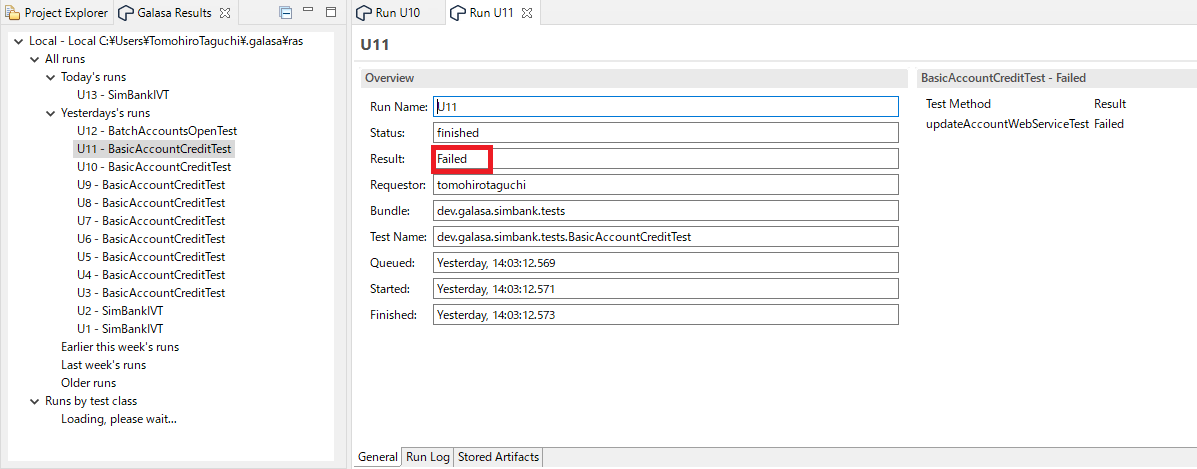Click the Run Name field containing U11

pyautogui.click(x=666, y=106)
